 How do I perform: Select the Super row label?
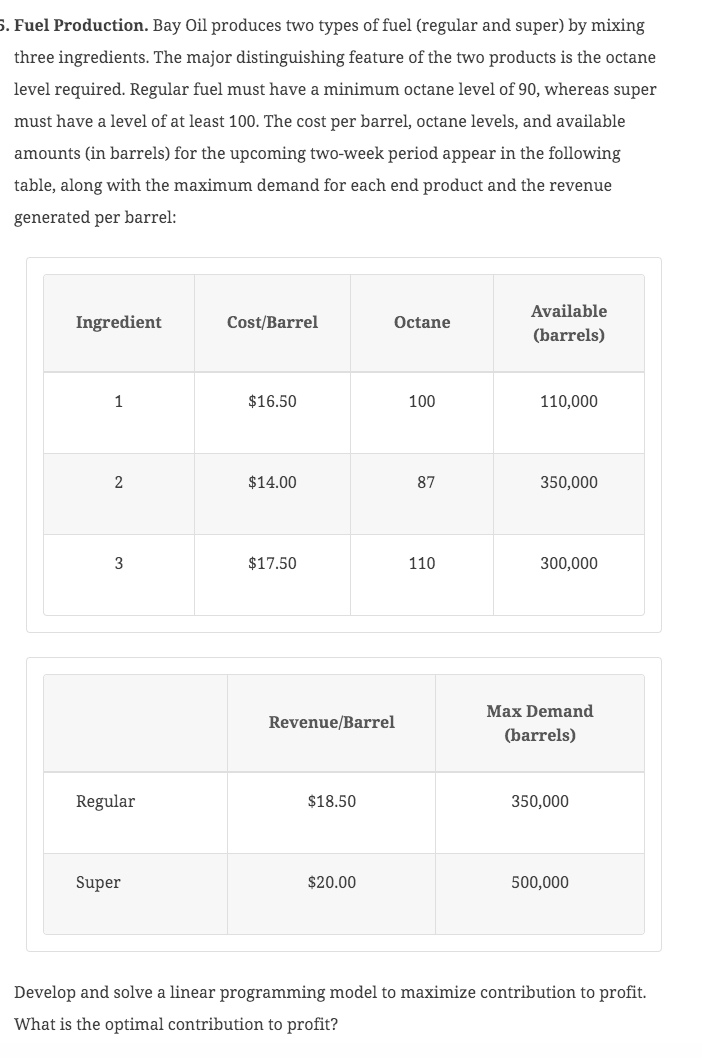[98, 882]
